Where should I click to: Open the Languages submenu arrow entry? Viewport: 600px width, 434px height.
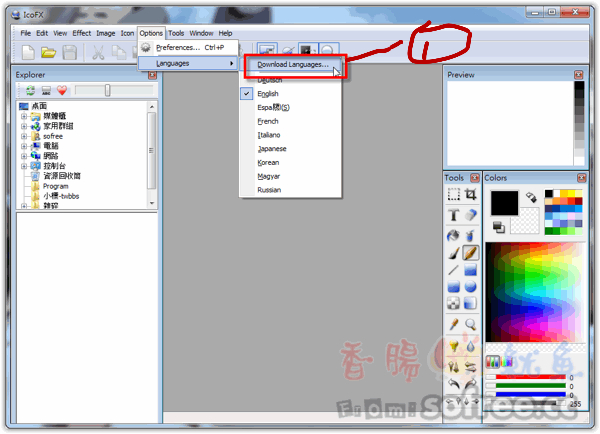[x=188, y=63]
